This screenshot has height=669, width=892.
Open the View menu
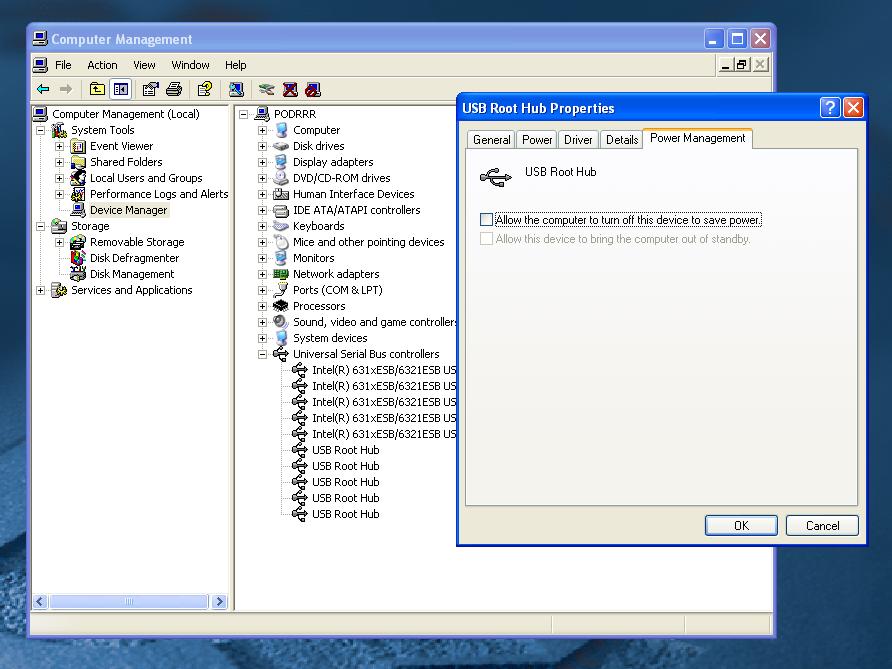click(144, 65)
